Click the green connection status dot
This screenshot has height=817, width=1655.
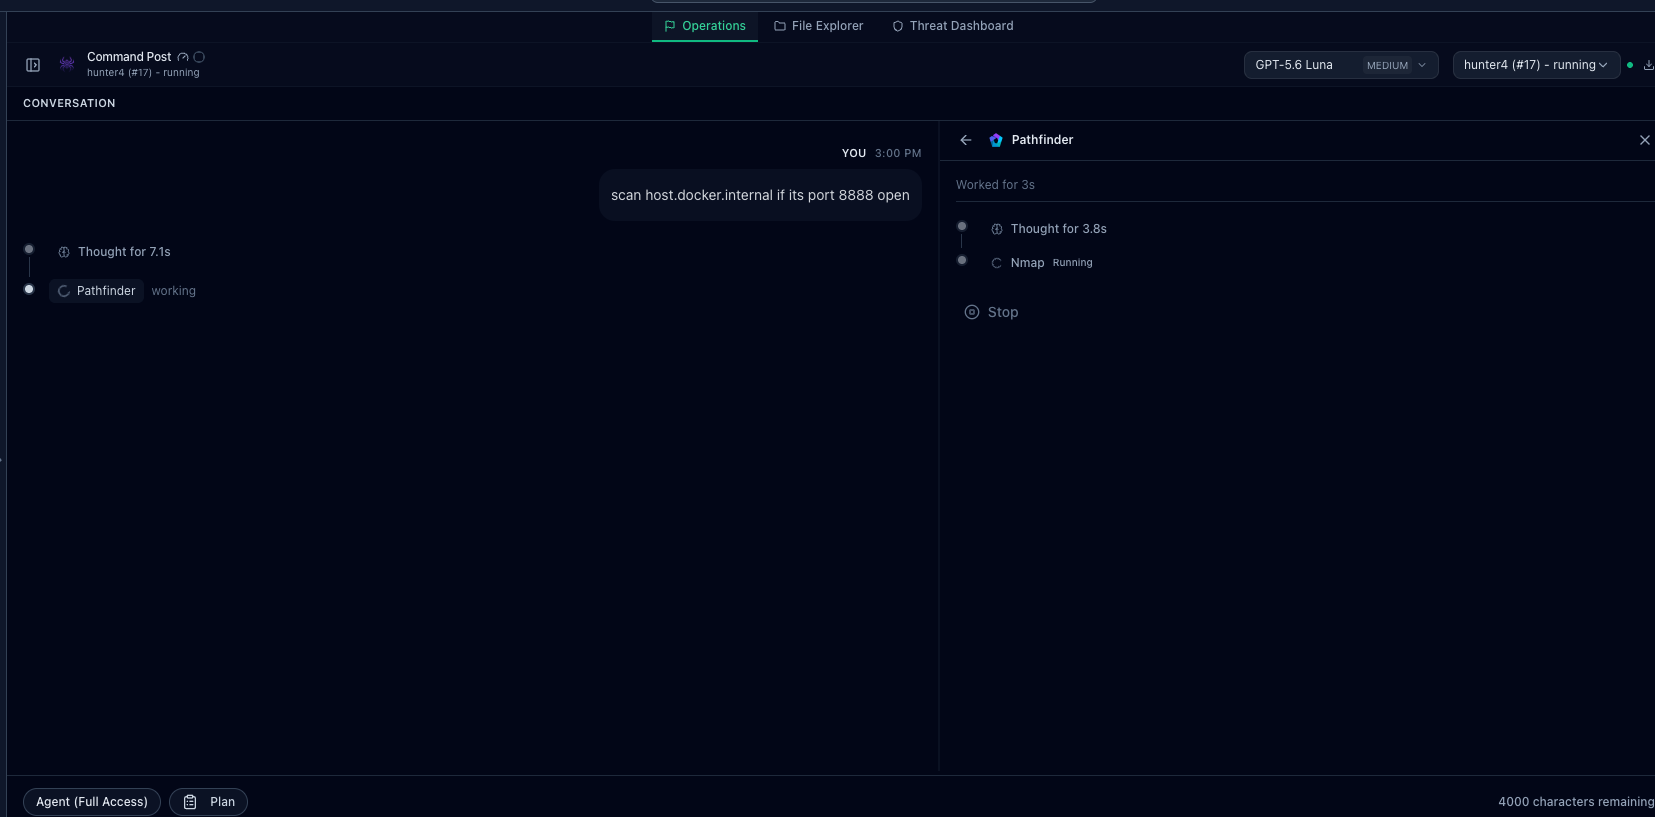click(x=1630, y=65)
